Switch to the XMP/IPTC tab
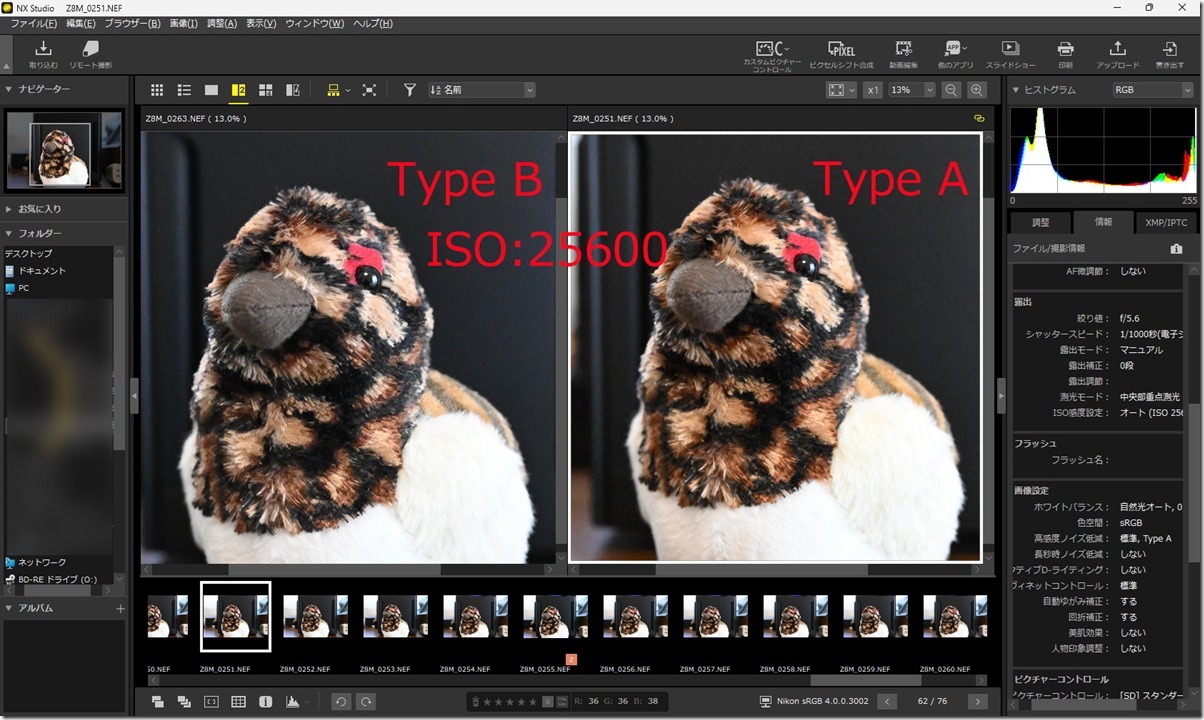Screen dimensions: 1204x720 pos(1167,222)
